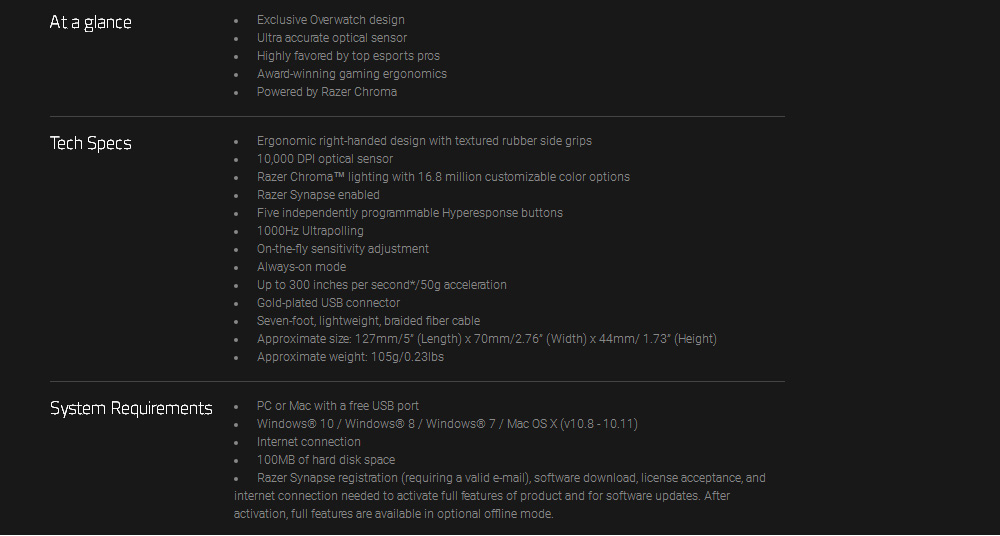The image size is (1000, 536).
Task: Click the "10,000 DPI optical sensor" spec
Action: click(x=324, y=159)
